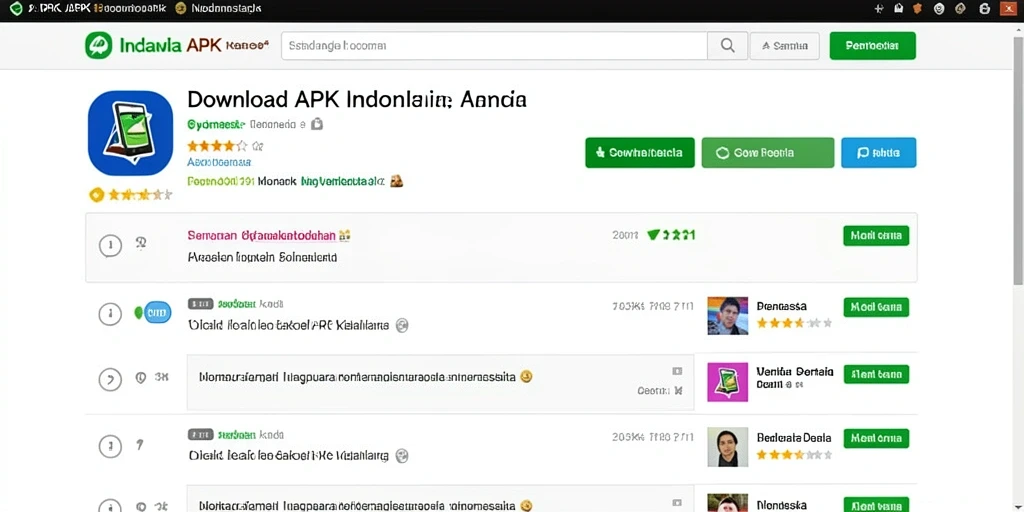The width and height of the screenshot is (1024, 512).
Task: Click the yellow emoji after the pink title
Action: coord(344,235)
